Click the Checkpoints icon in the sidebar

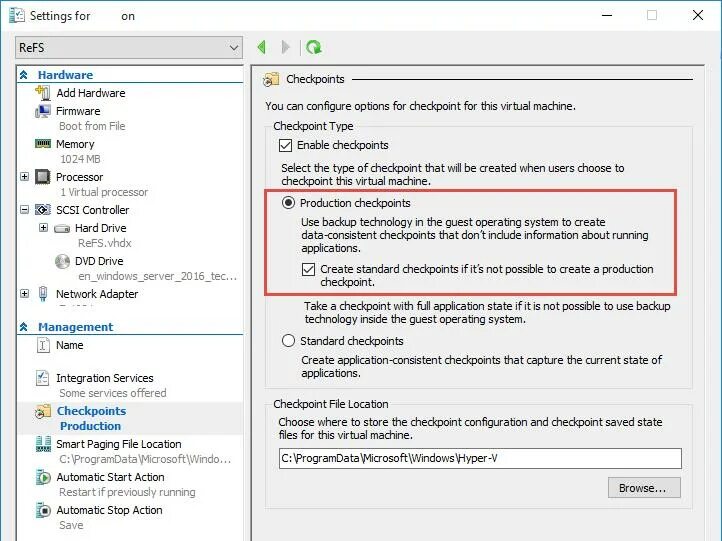[43, 411]
